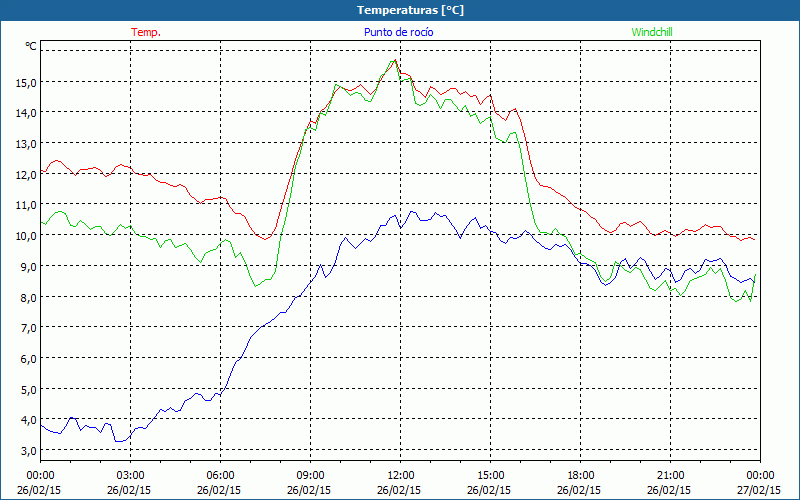Click the 15:00 time axis label
Viewport: 800px width, 500px height.
coord(490,476)
